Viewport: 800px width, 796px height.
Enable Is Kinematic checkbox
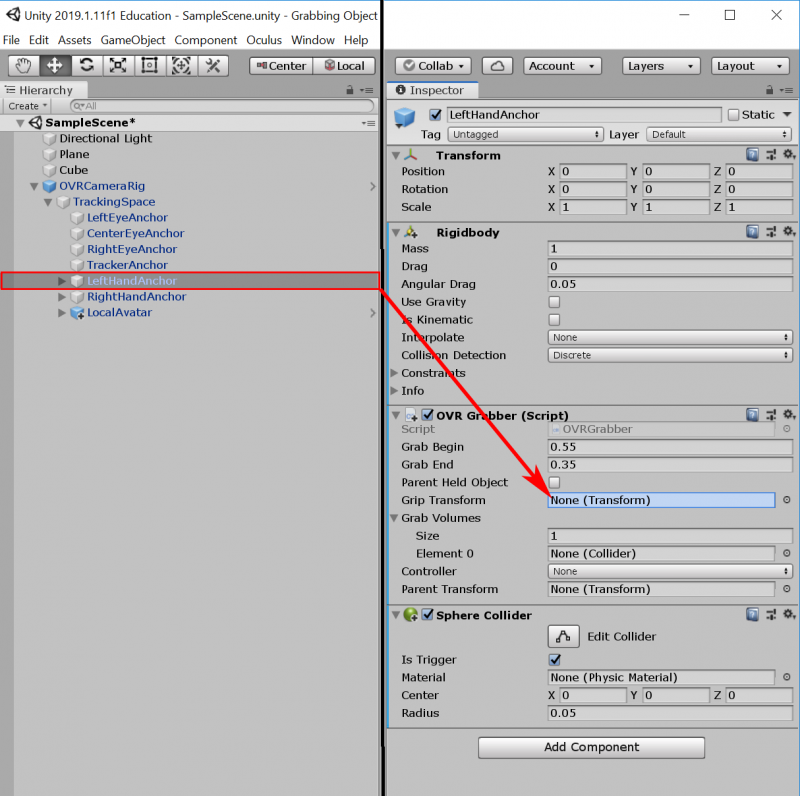[554, 320]
